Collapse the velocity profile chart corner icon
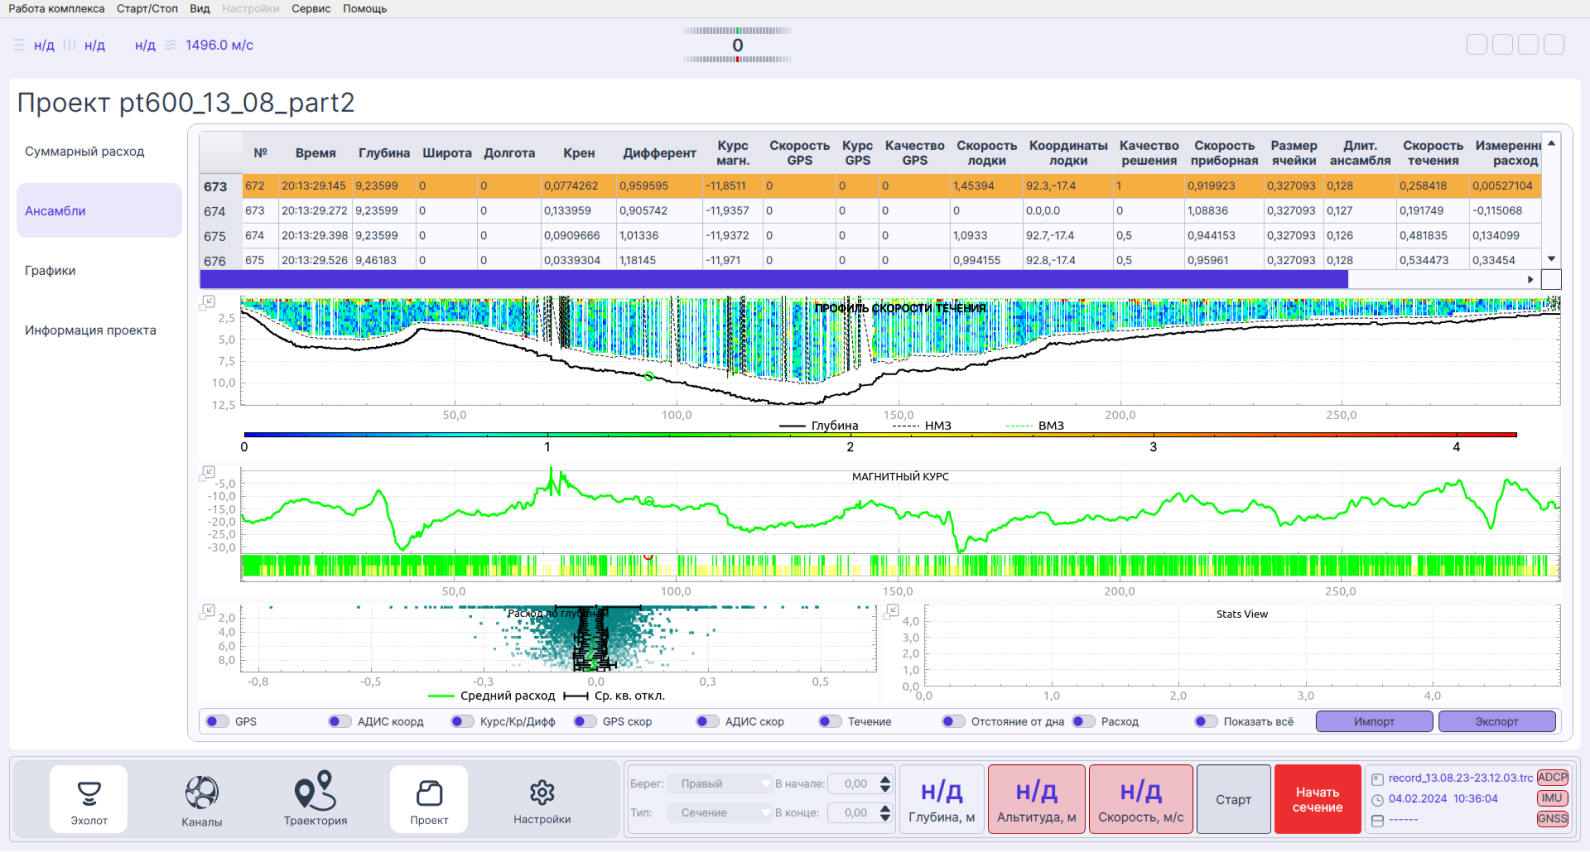 208,301
